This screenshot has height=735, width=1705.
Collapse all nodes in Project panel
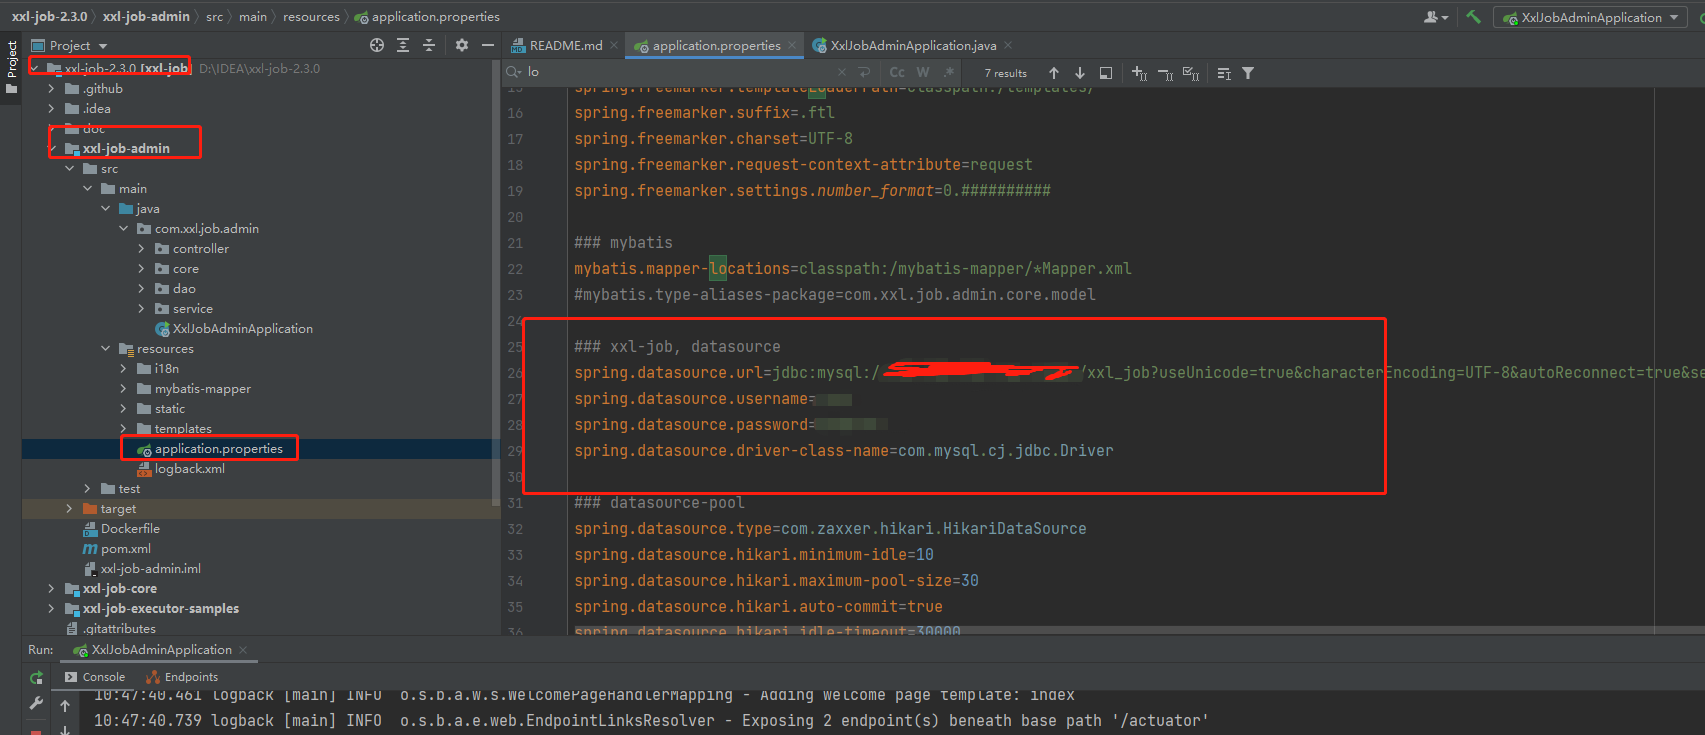tap(429, 45)
